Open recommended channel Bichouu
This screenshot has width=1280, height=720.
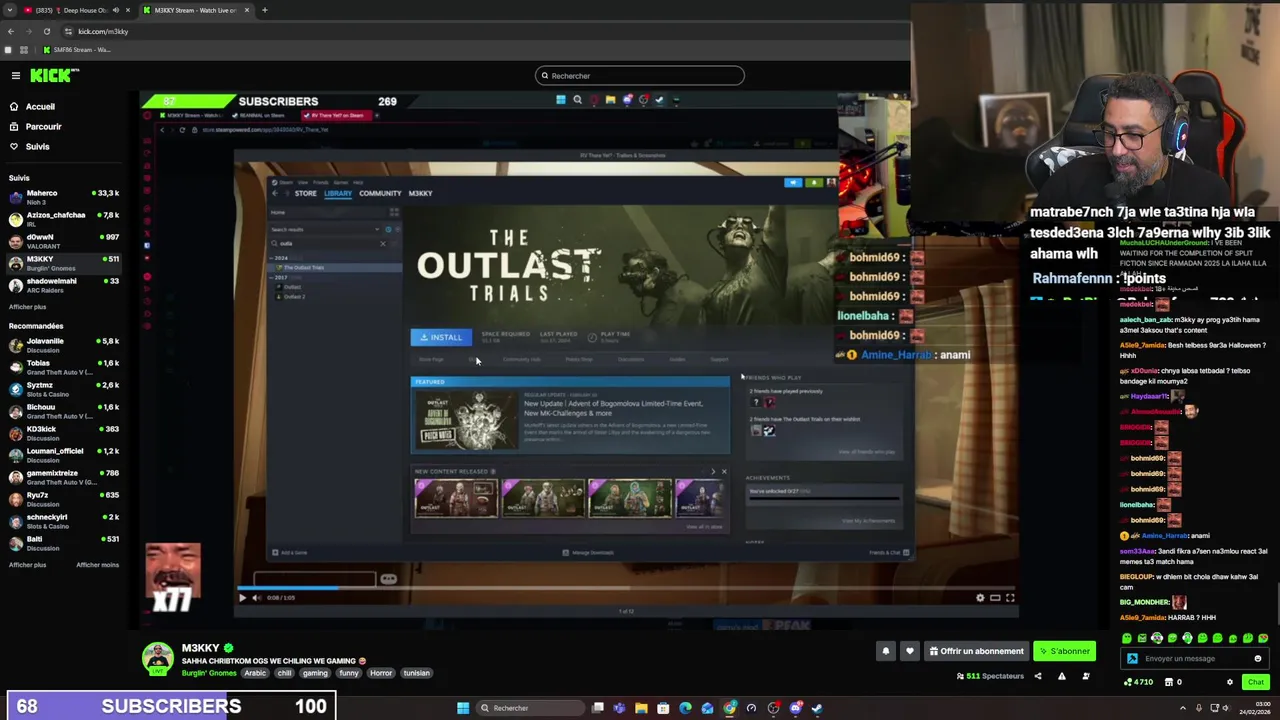point(64,411)
